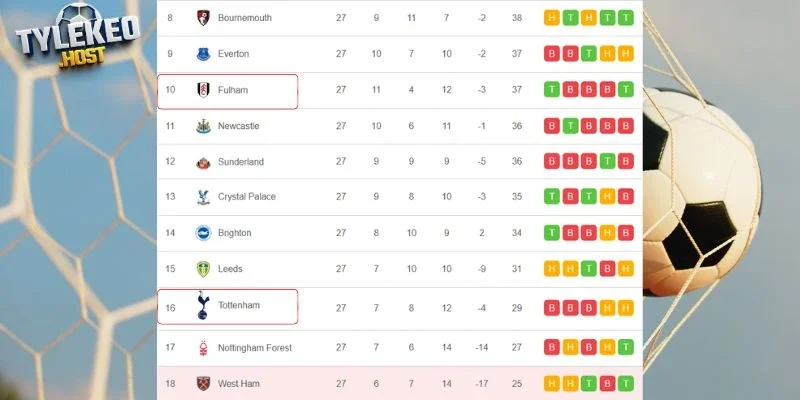Click the Newcastle club crest icon
This screenshot has height=400, width=800.
203,126
